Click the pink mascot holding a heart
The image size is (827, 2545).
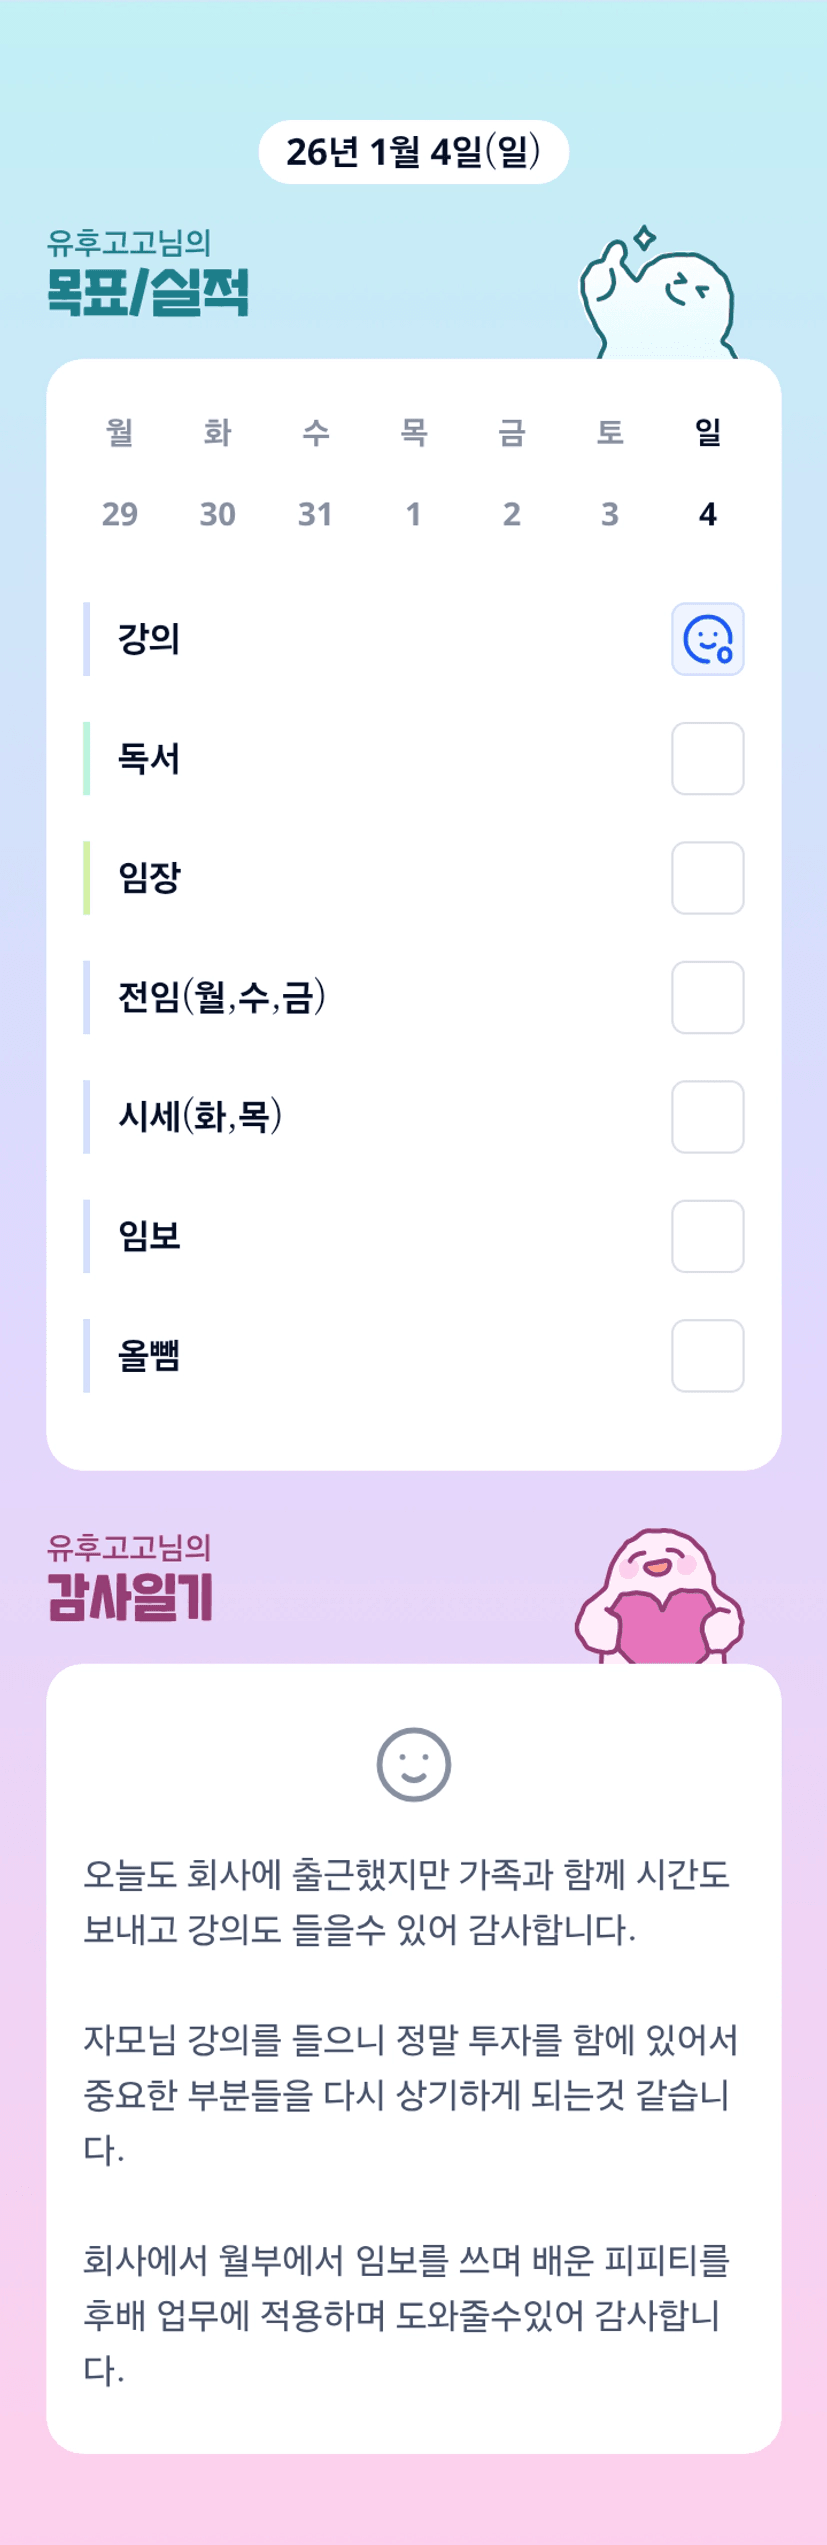tap(659, 1598)
